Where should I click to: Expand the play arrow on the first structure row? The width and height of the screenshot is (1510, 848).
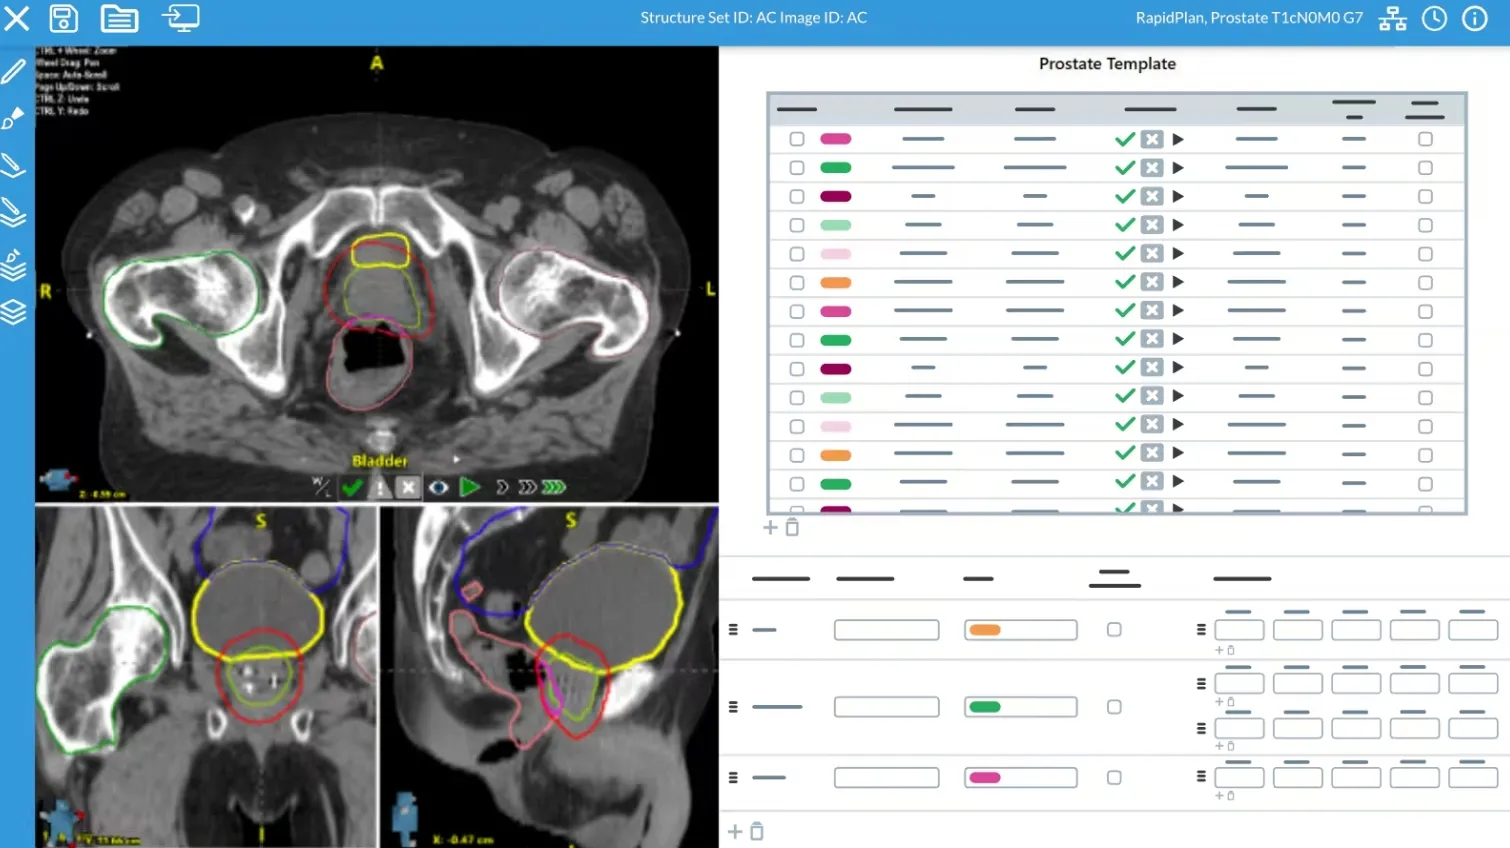click(1178, 139)
